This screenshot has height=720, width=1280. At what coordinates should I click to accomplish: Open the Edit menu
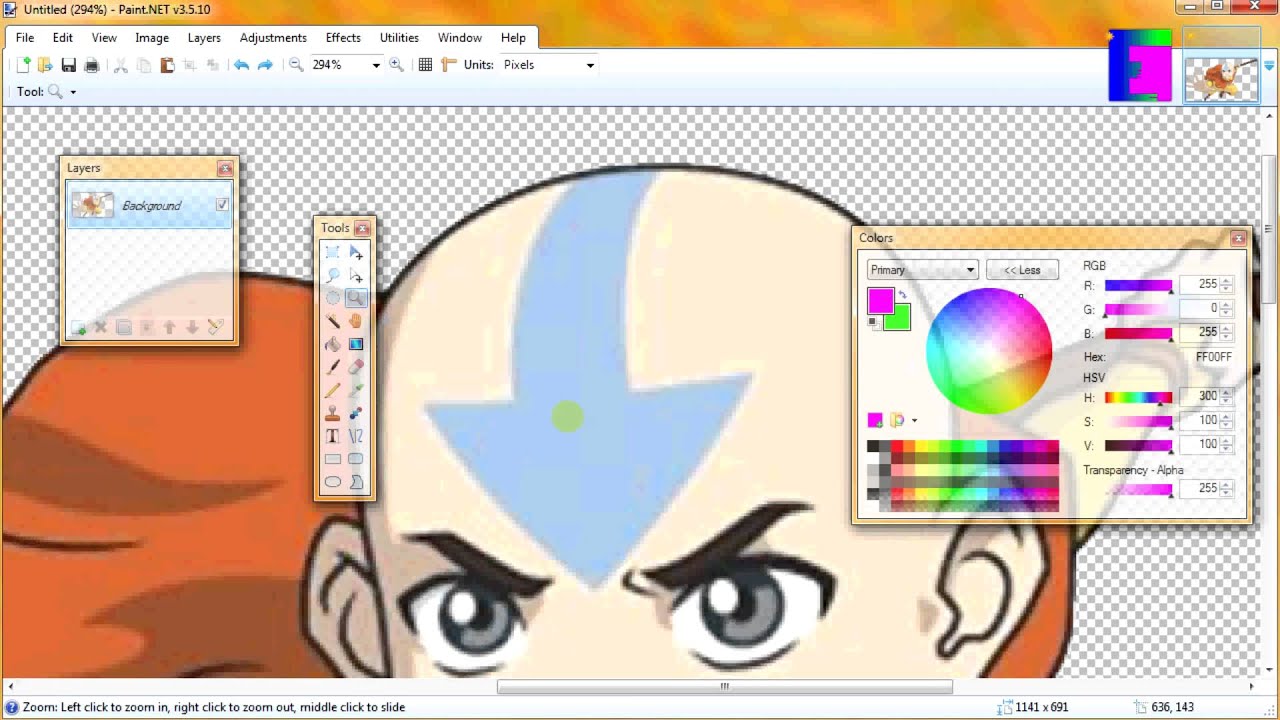tap(63, 38)
